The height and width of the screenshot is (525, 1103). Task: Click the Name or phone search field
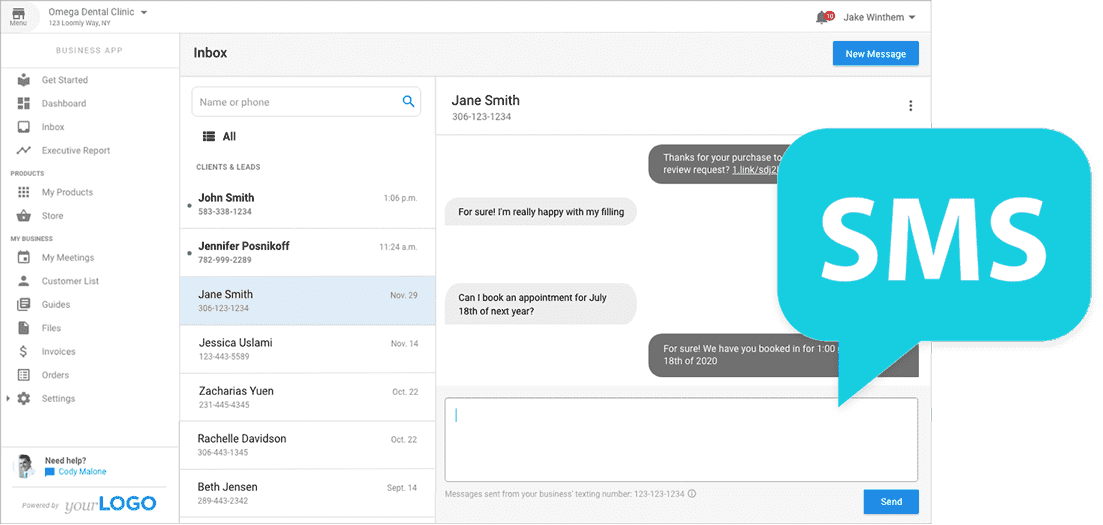(x=295, y=102)
